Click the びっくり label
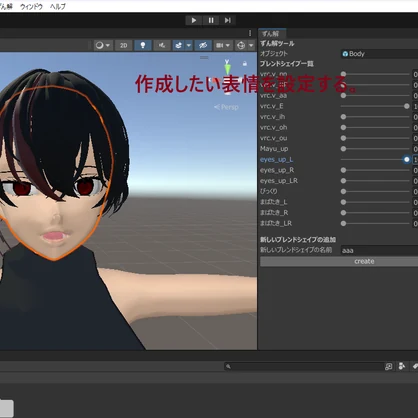The height and width of the screenshot is (418, 418). pyautogui.click(x=269, y=191)
